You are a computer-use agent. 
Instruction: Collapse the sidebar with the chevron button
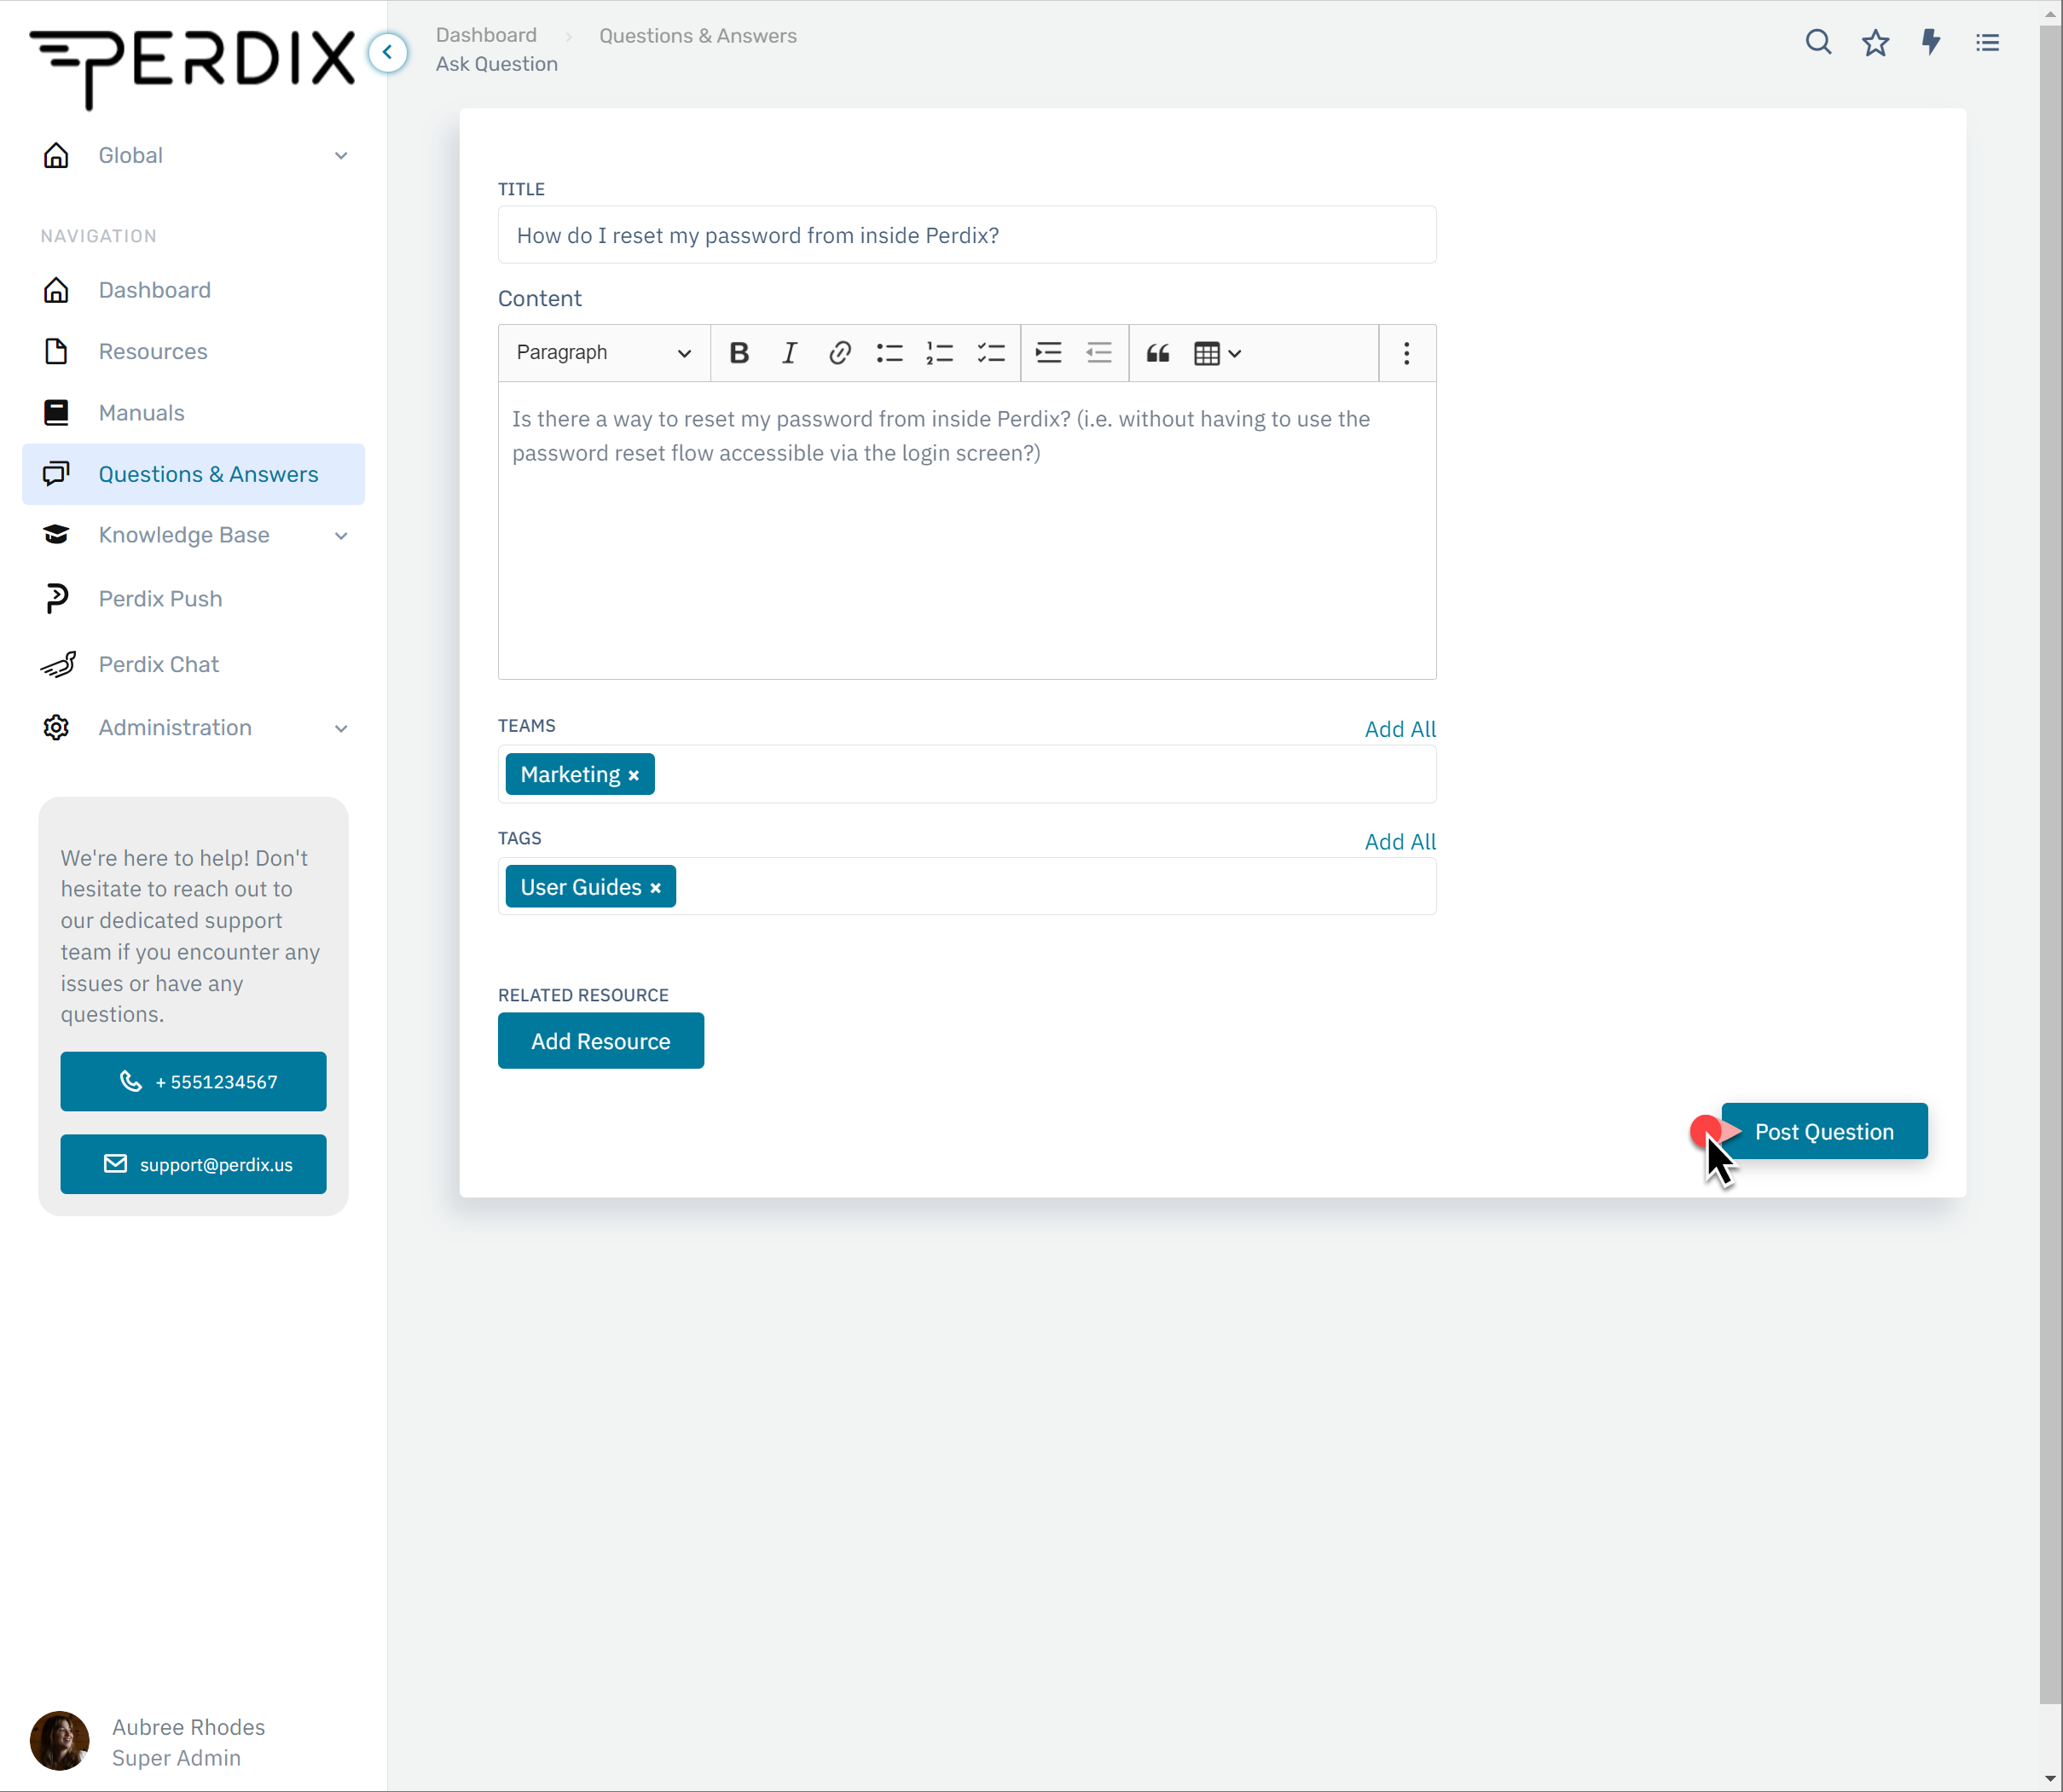388,52
